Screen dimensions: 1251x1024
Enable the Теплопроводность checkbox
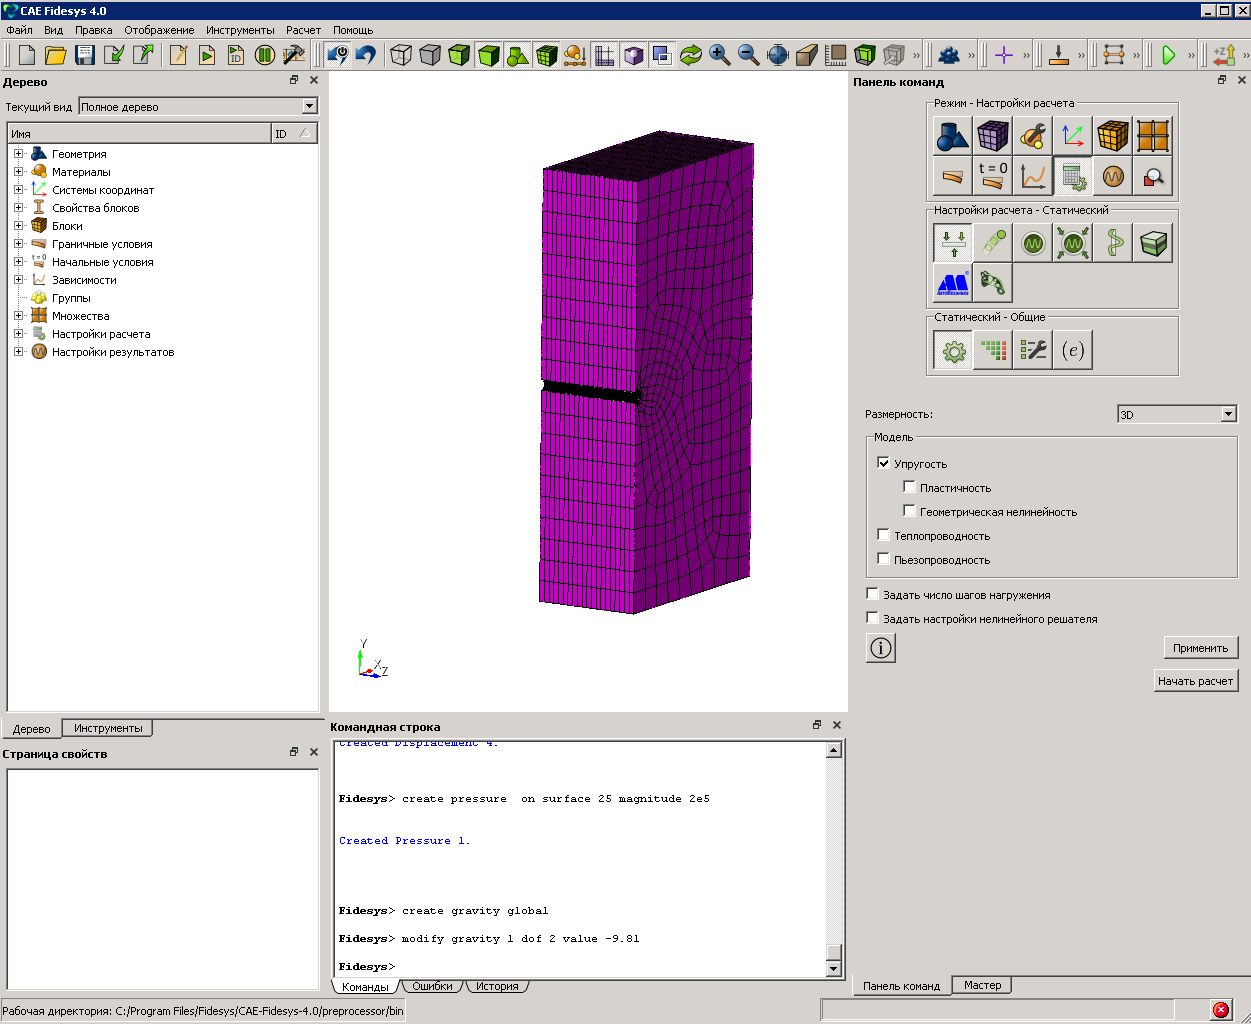(883, 535)
